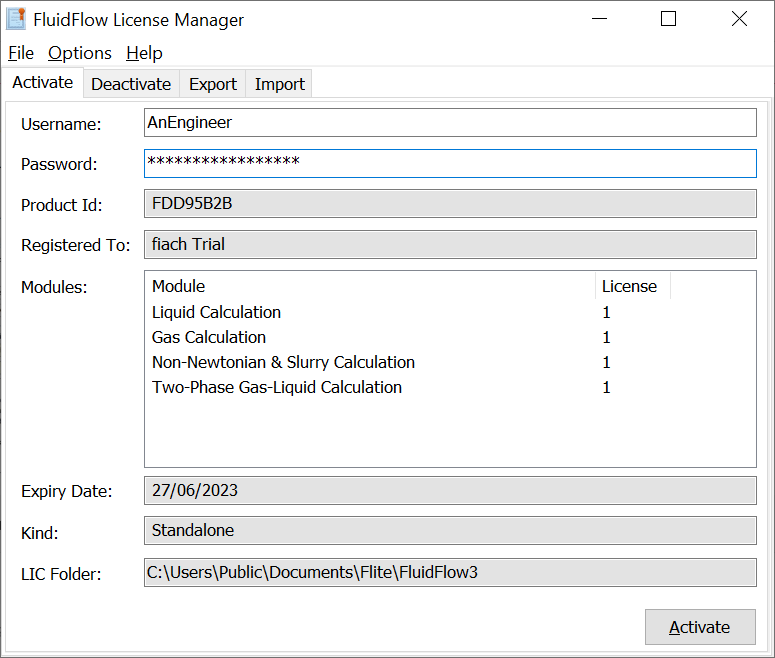Click the LIC Folder path field
Viewport: 775px width, 658px height.
coord(450,573)
